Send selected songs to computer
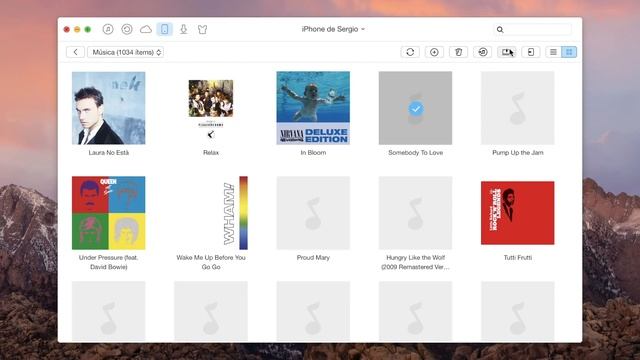The width and height of the screenshot is (640, 360). [507, 52]
